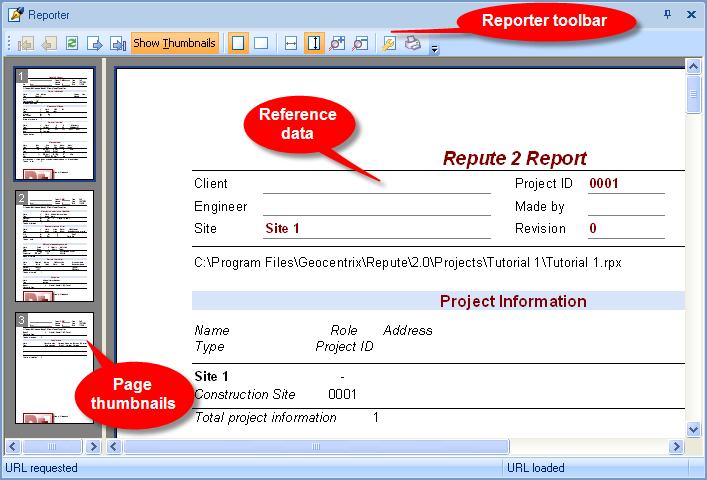
Task: Click thumbnail pane left scroll arrow
Action: [13, 446]
